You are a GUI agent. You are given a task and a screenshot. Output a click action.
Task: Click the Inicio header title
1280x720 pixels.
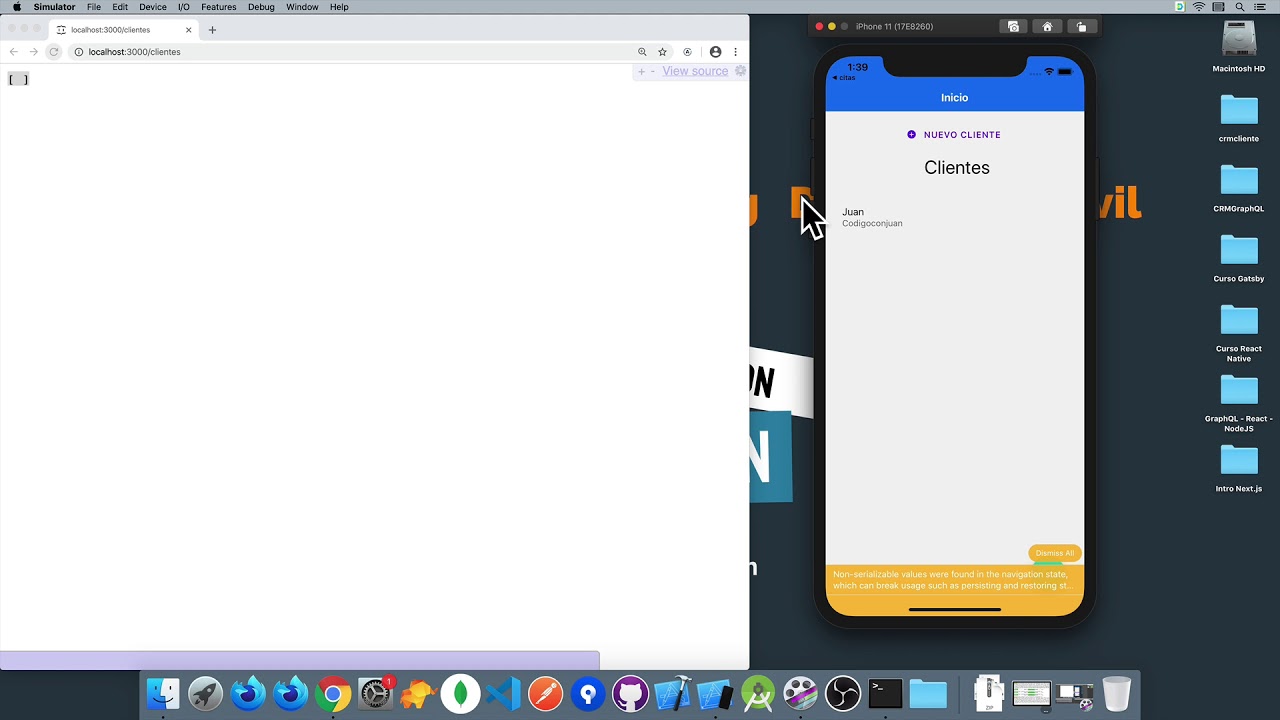(x=955, y=98)
